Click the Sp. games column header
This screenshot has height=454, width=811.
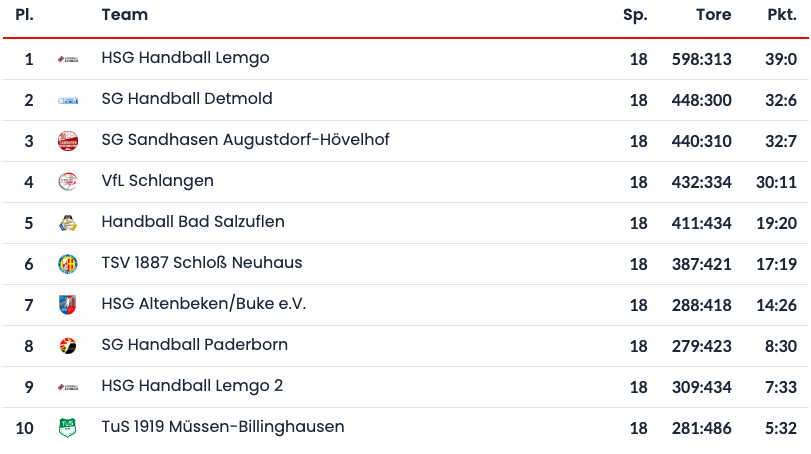[x=635, y=15]
